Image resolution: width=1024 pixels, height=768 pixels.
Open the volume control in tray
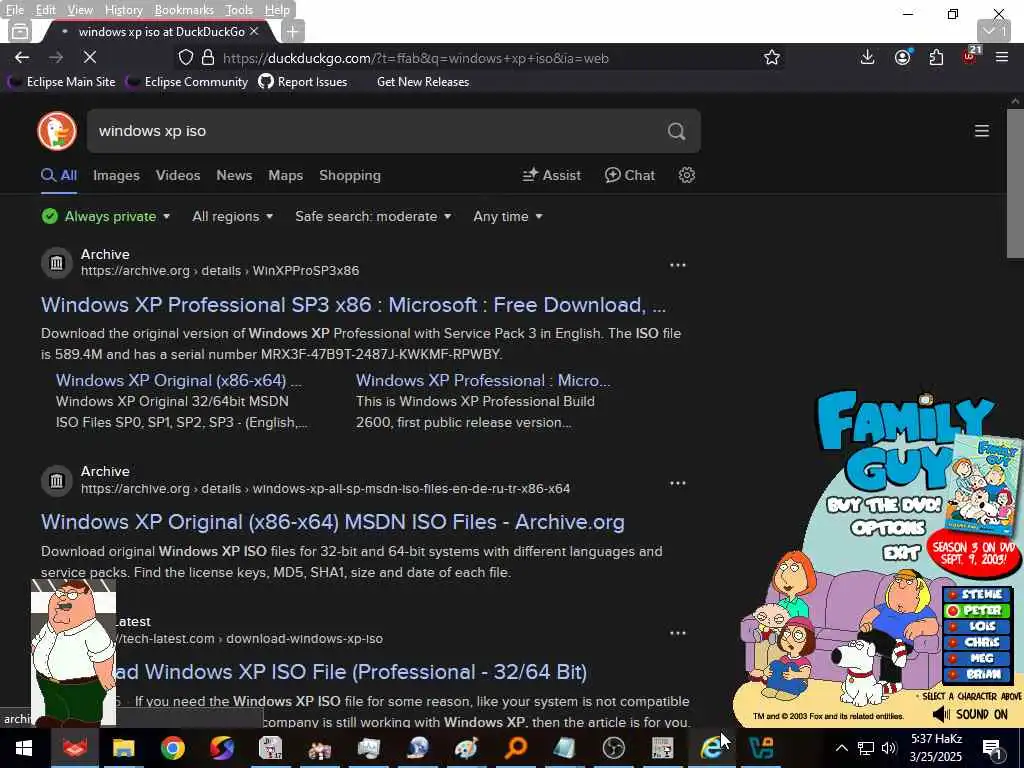pyautogui.click(x=888, y=748)
